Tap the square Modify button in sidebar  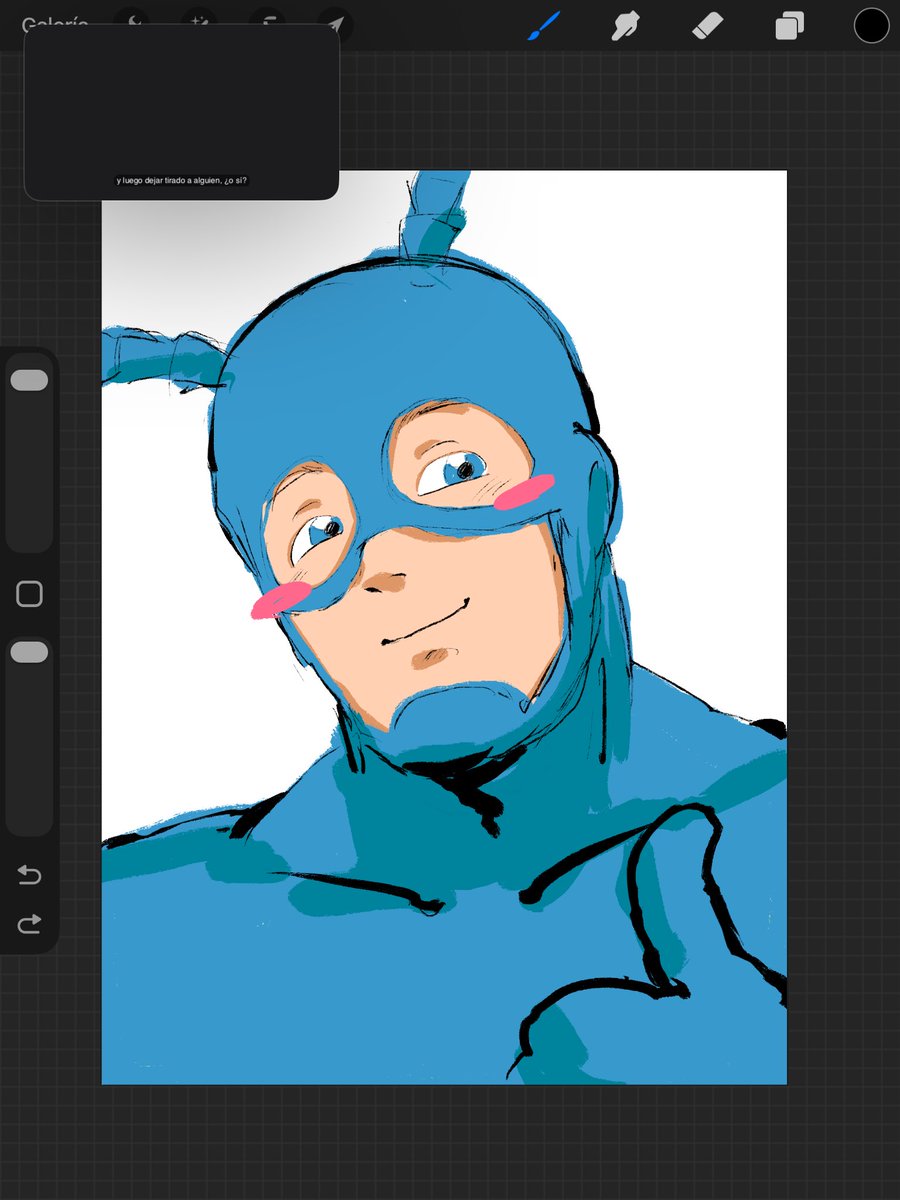[x=29, y=594]
